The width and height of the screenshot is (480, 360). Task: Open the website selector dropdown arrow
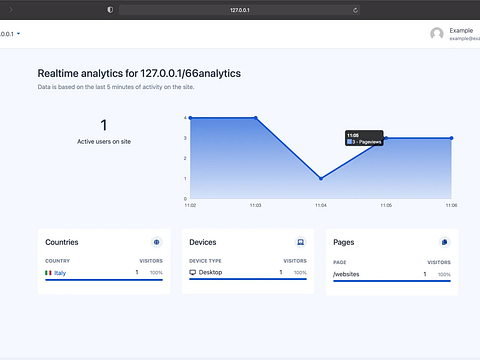tap(18, 34)
